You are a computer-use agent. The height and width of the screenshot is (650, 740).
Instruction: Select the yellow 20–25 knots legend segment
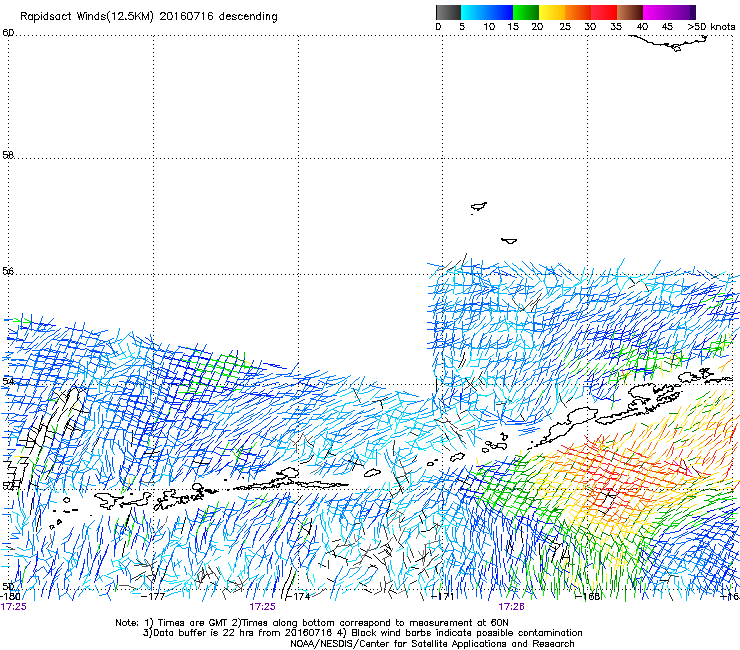tap(552, 12)
